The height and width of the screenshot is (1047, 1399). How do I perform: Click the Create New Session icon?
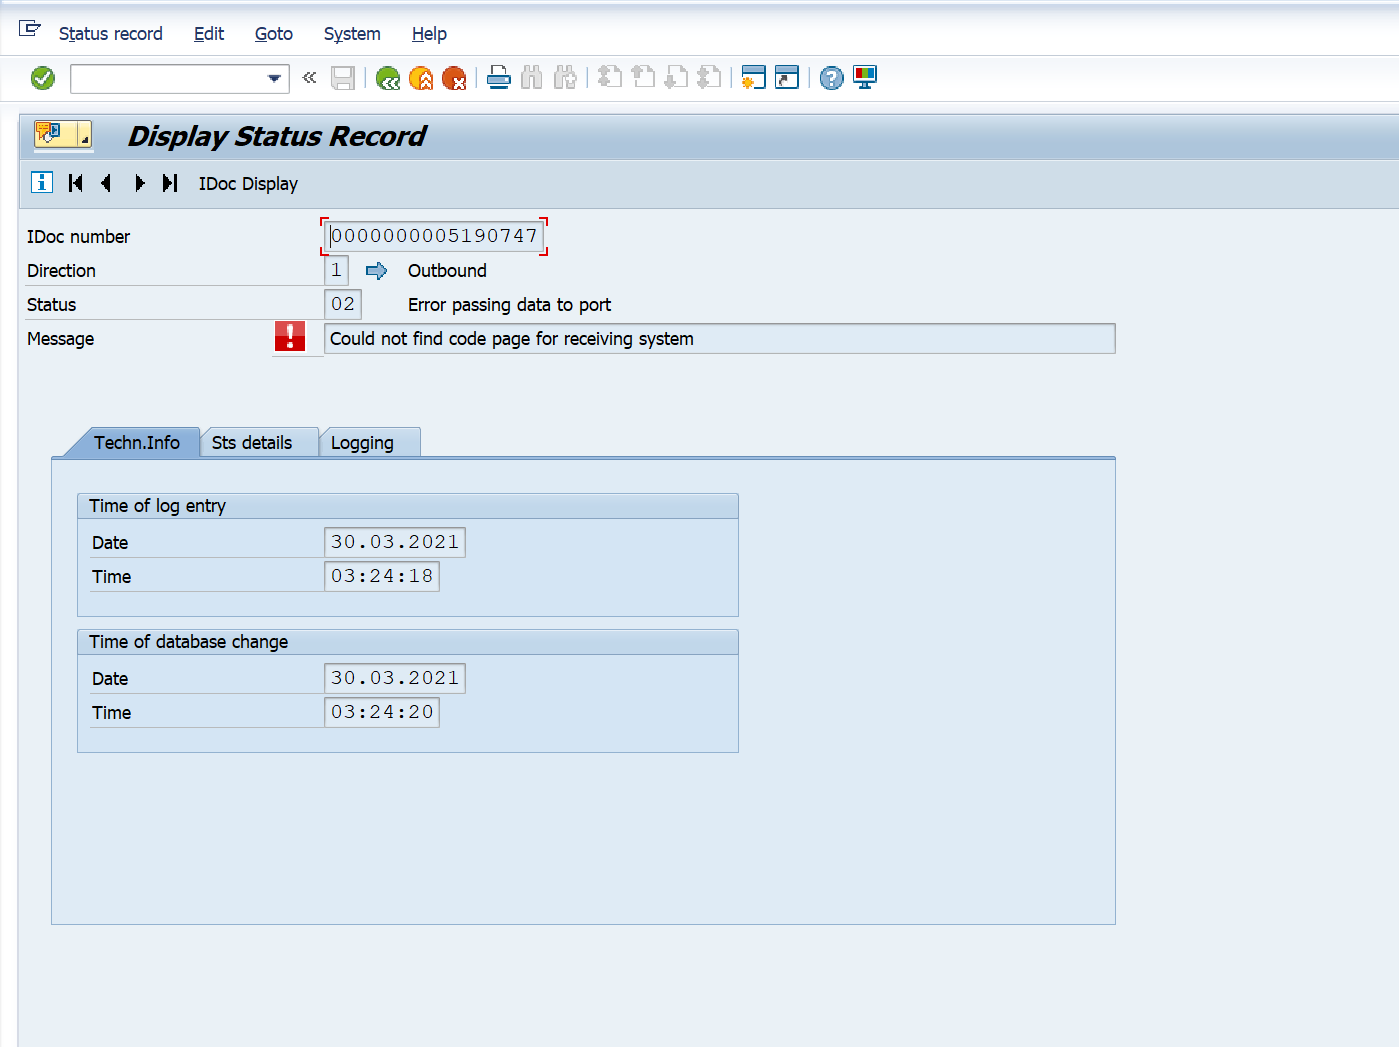coord(753,78)
